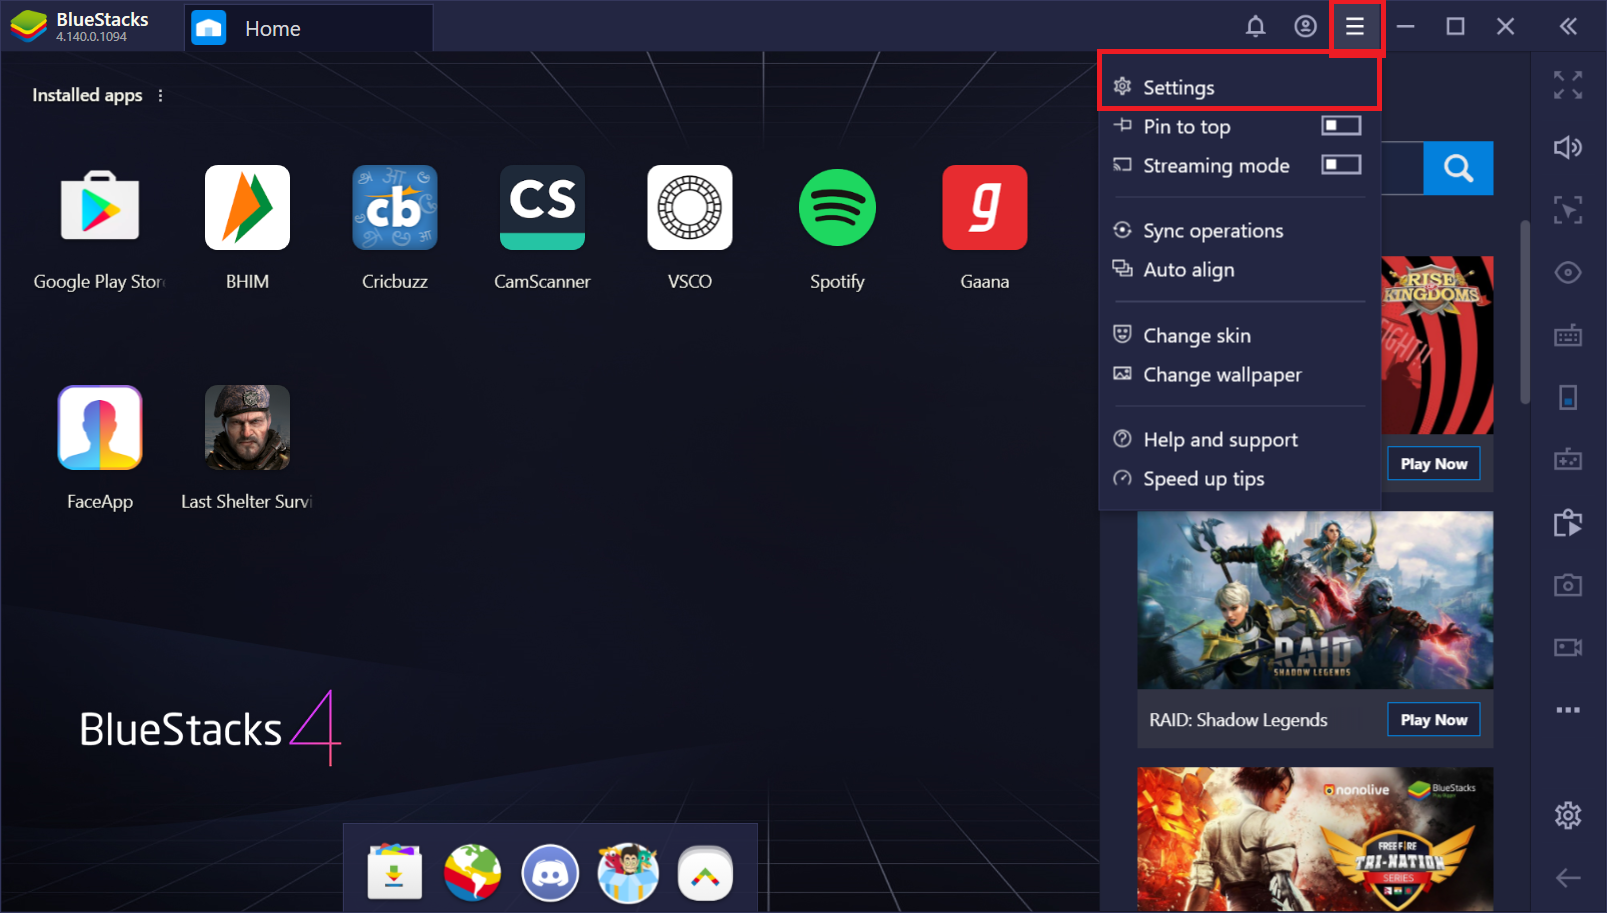The width and height of the screenshot is (1607, 913).
Task: Click Play Now for RAID: Shadow Legends
Action: coord(1433,720)
